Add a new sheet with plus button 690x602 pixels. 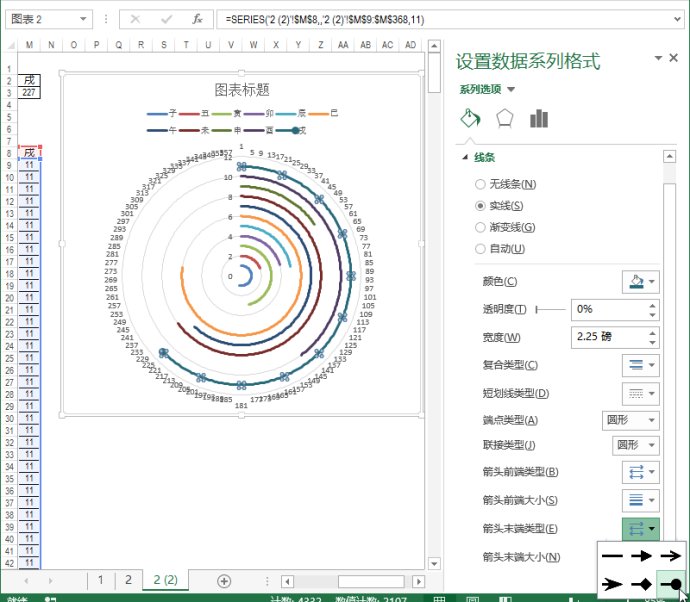pos(224,581)
